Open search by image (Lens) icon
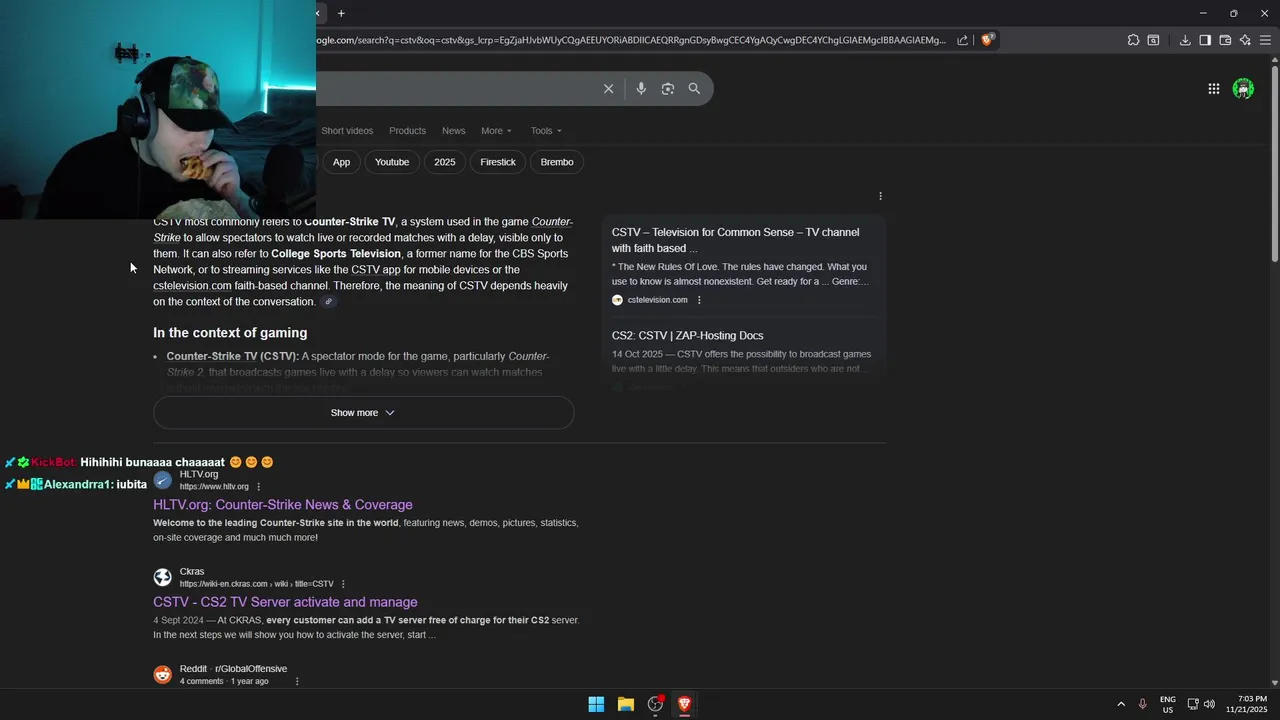The image size is (1280, 720). tap(668, 89)
